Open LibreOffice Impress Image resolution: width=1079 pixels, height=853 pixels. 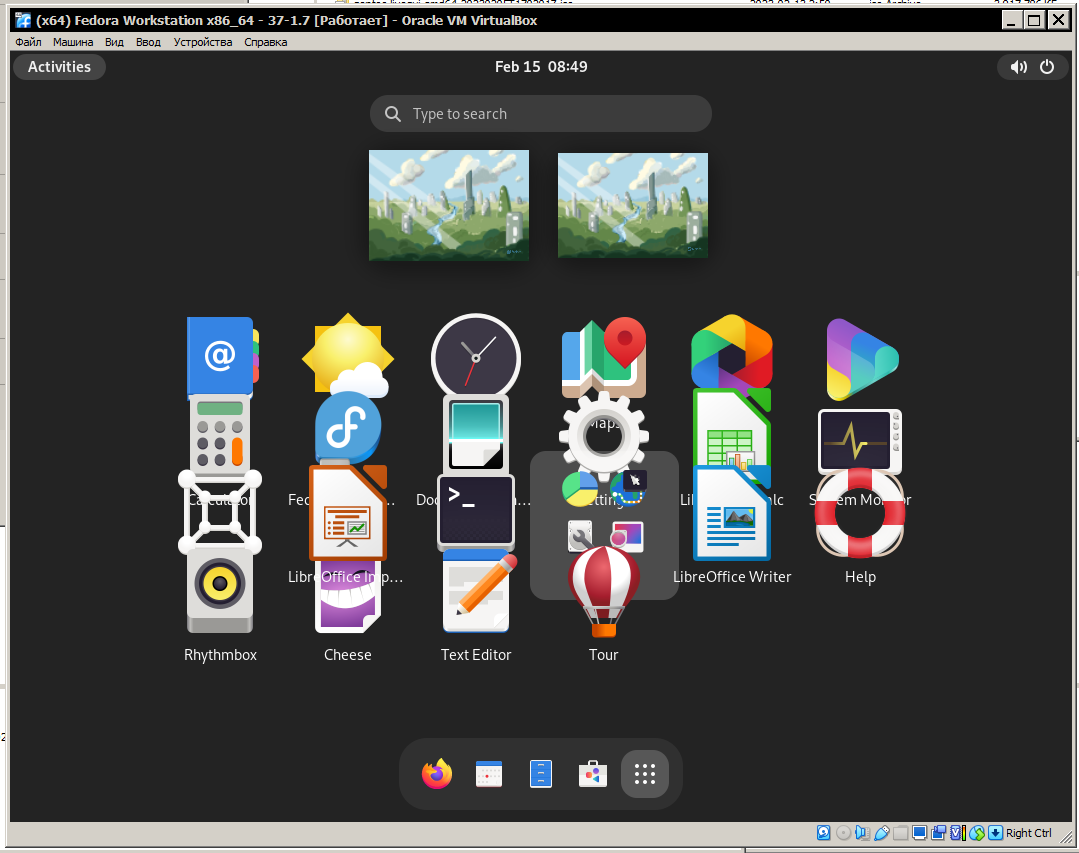[348, 512]
